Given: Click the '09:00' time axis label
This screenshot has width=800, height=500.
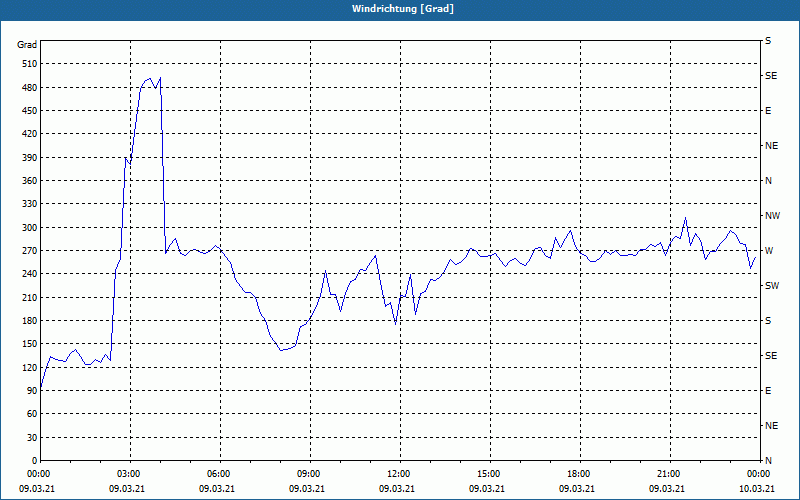Looking at the screenshot, I should 309,473.
